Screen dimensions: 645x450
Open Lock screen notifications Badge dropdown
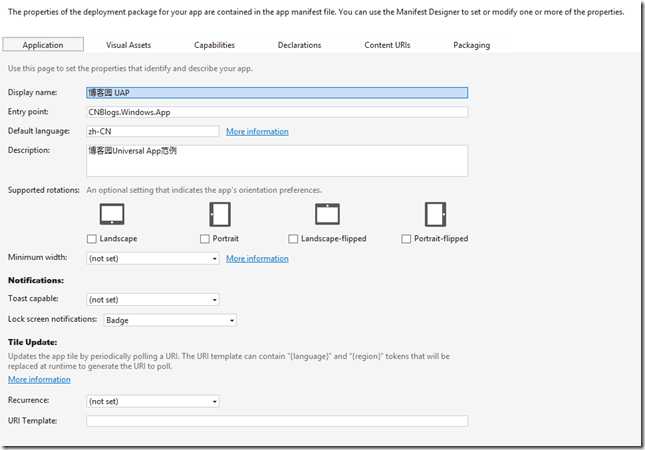click(170, 320)
